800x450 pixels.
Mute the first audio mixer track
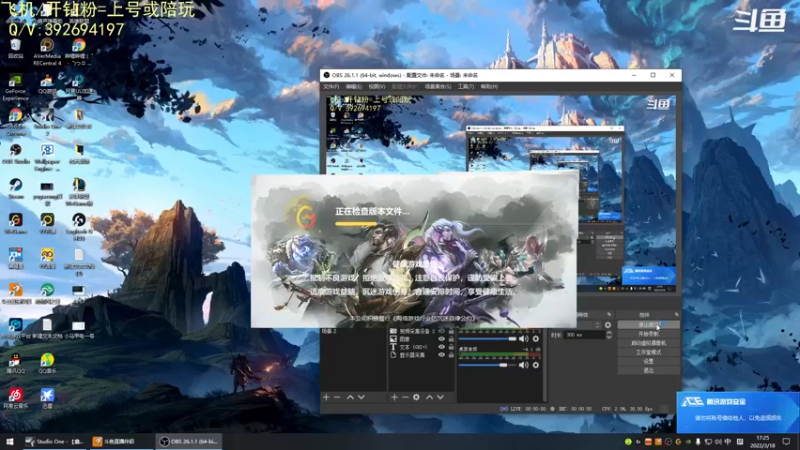coord(523,339)
